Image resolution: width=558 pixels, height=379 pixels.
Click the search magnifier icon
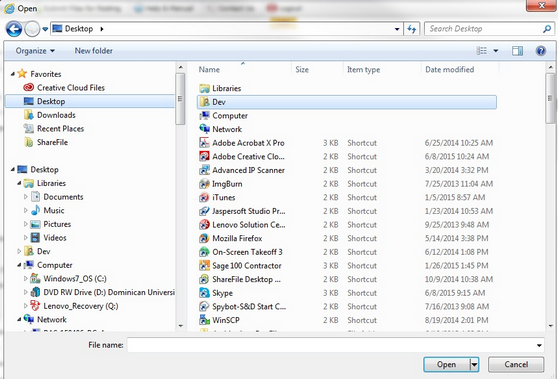click(x=547, y=29)
